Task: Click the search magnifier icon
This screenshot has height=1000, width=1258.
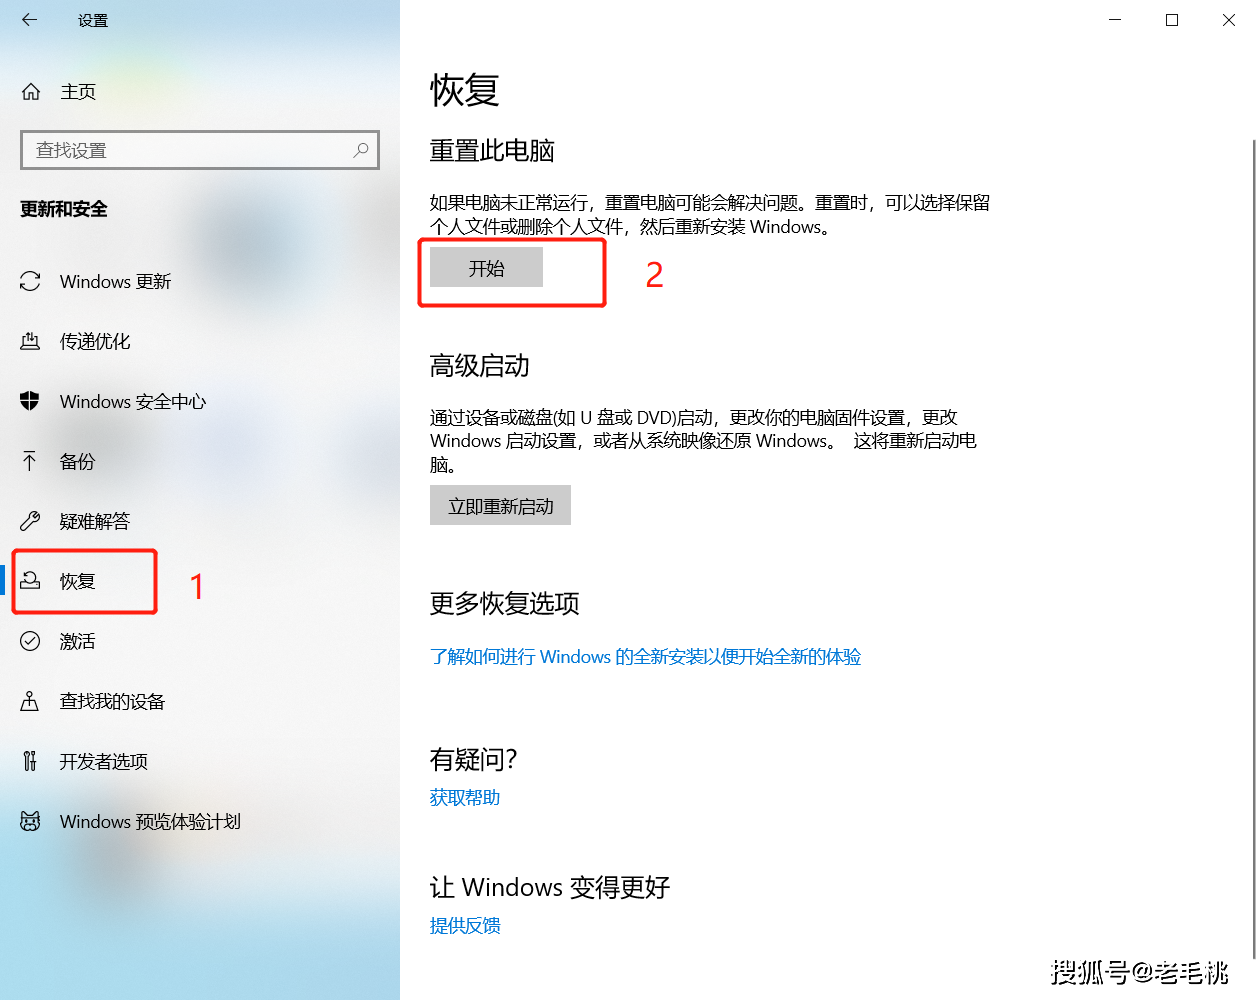Action: [361, 150]
